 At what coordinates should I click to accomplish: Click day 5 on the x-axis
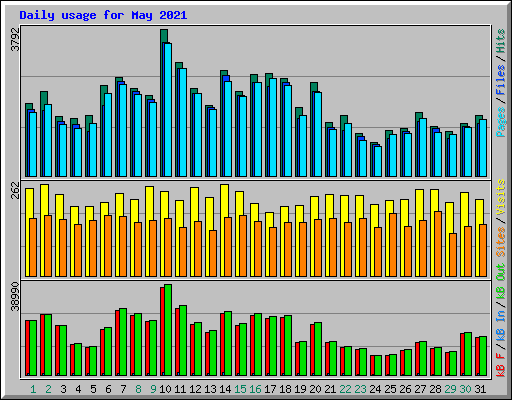pos(93,389)
